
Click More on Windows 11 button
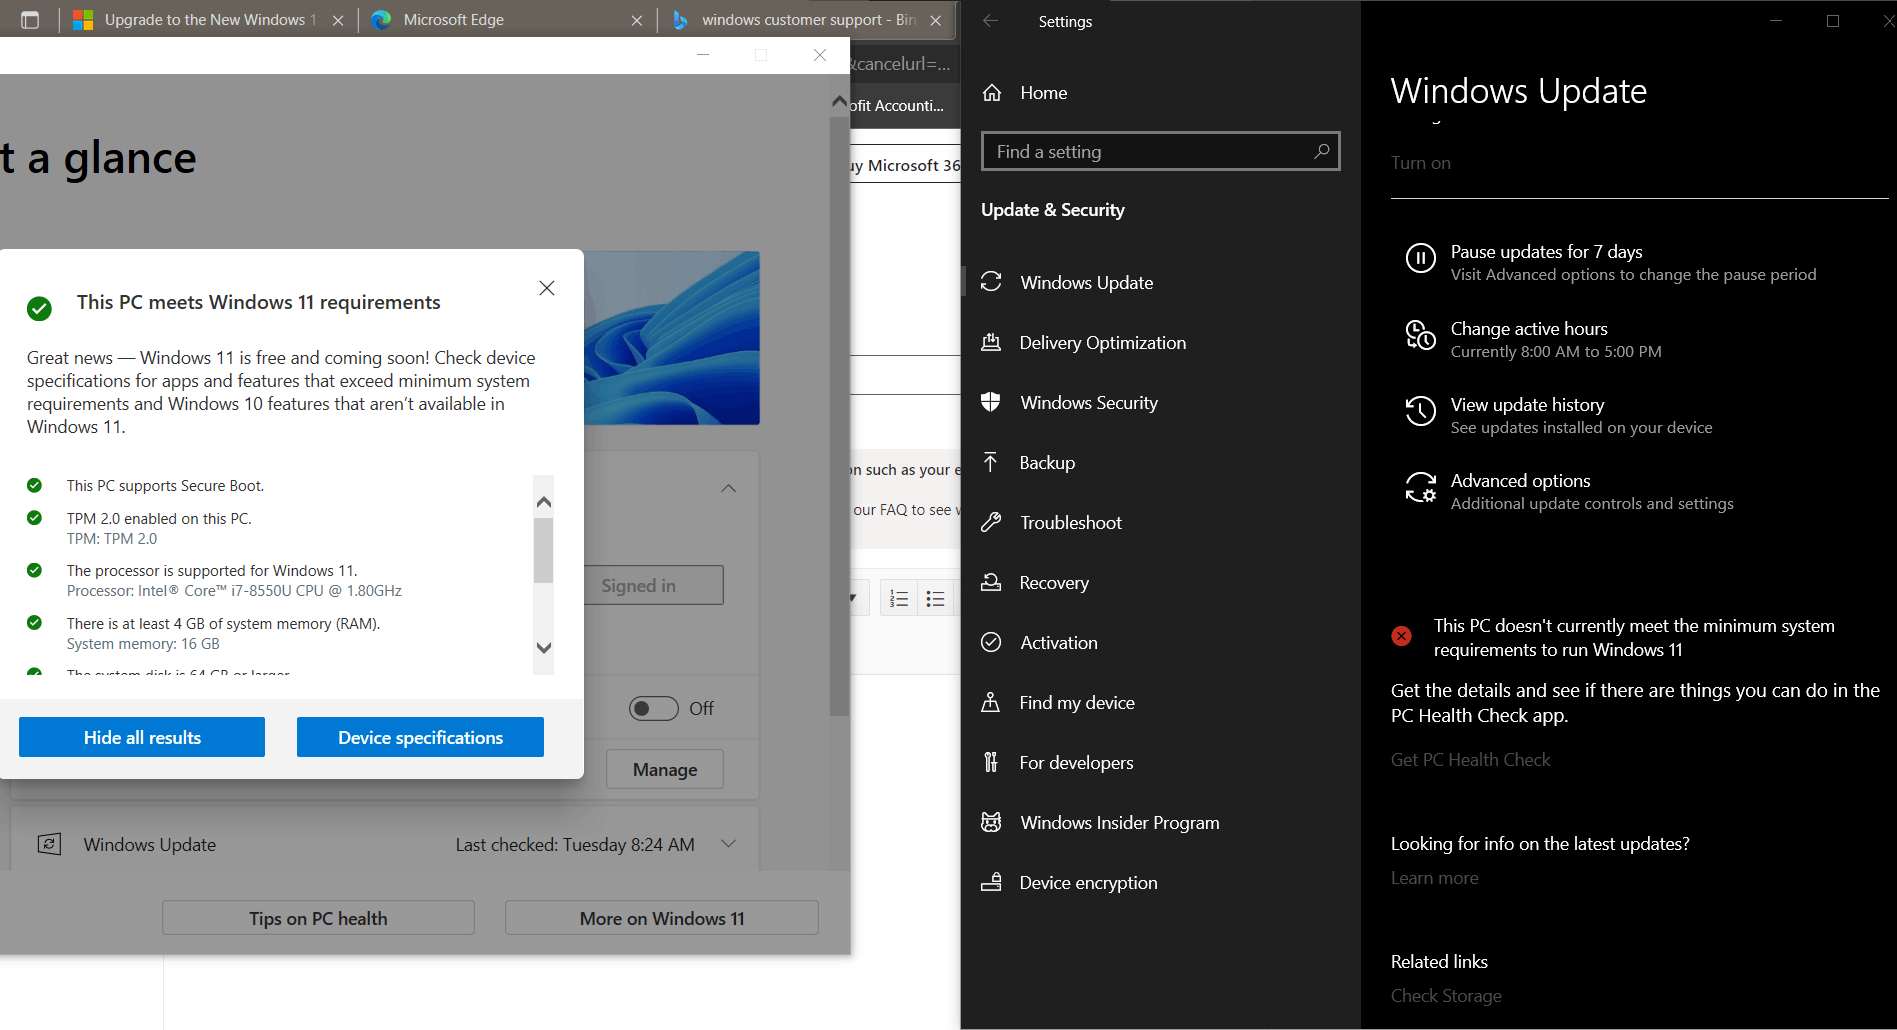click(662, 918)
